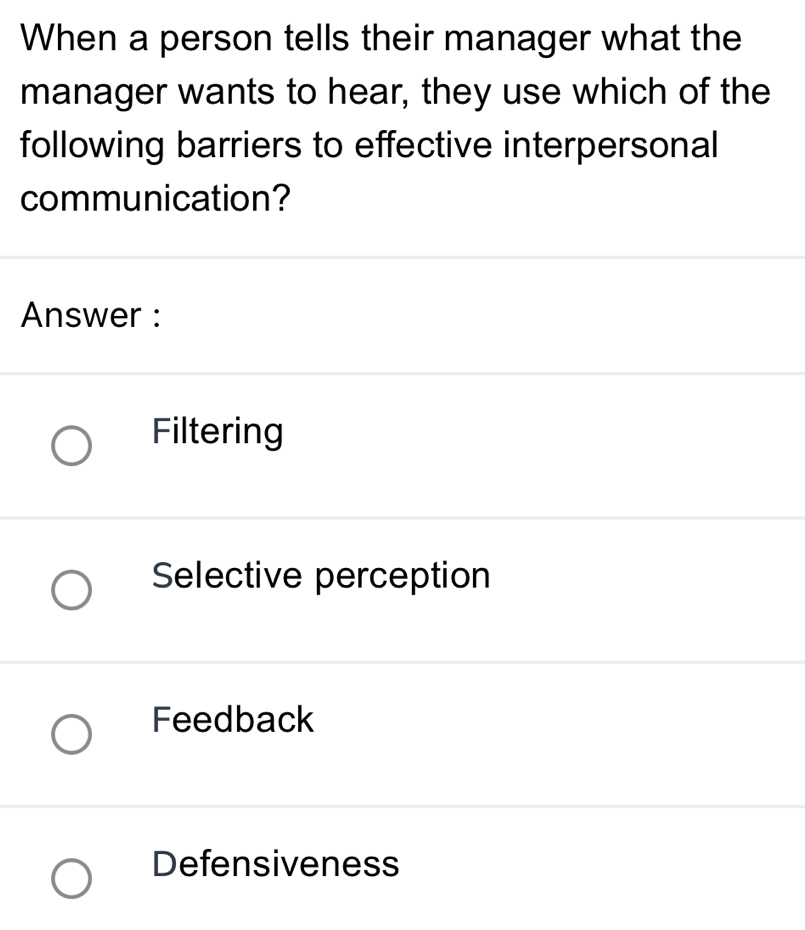Select the Filtering radio button
This screenshot has height=930, width=805.
pos(71,447)
